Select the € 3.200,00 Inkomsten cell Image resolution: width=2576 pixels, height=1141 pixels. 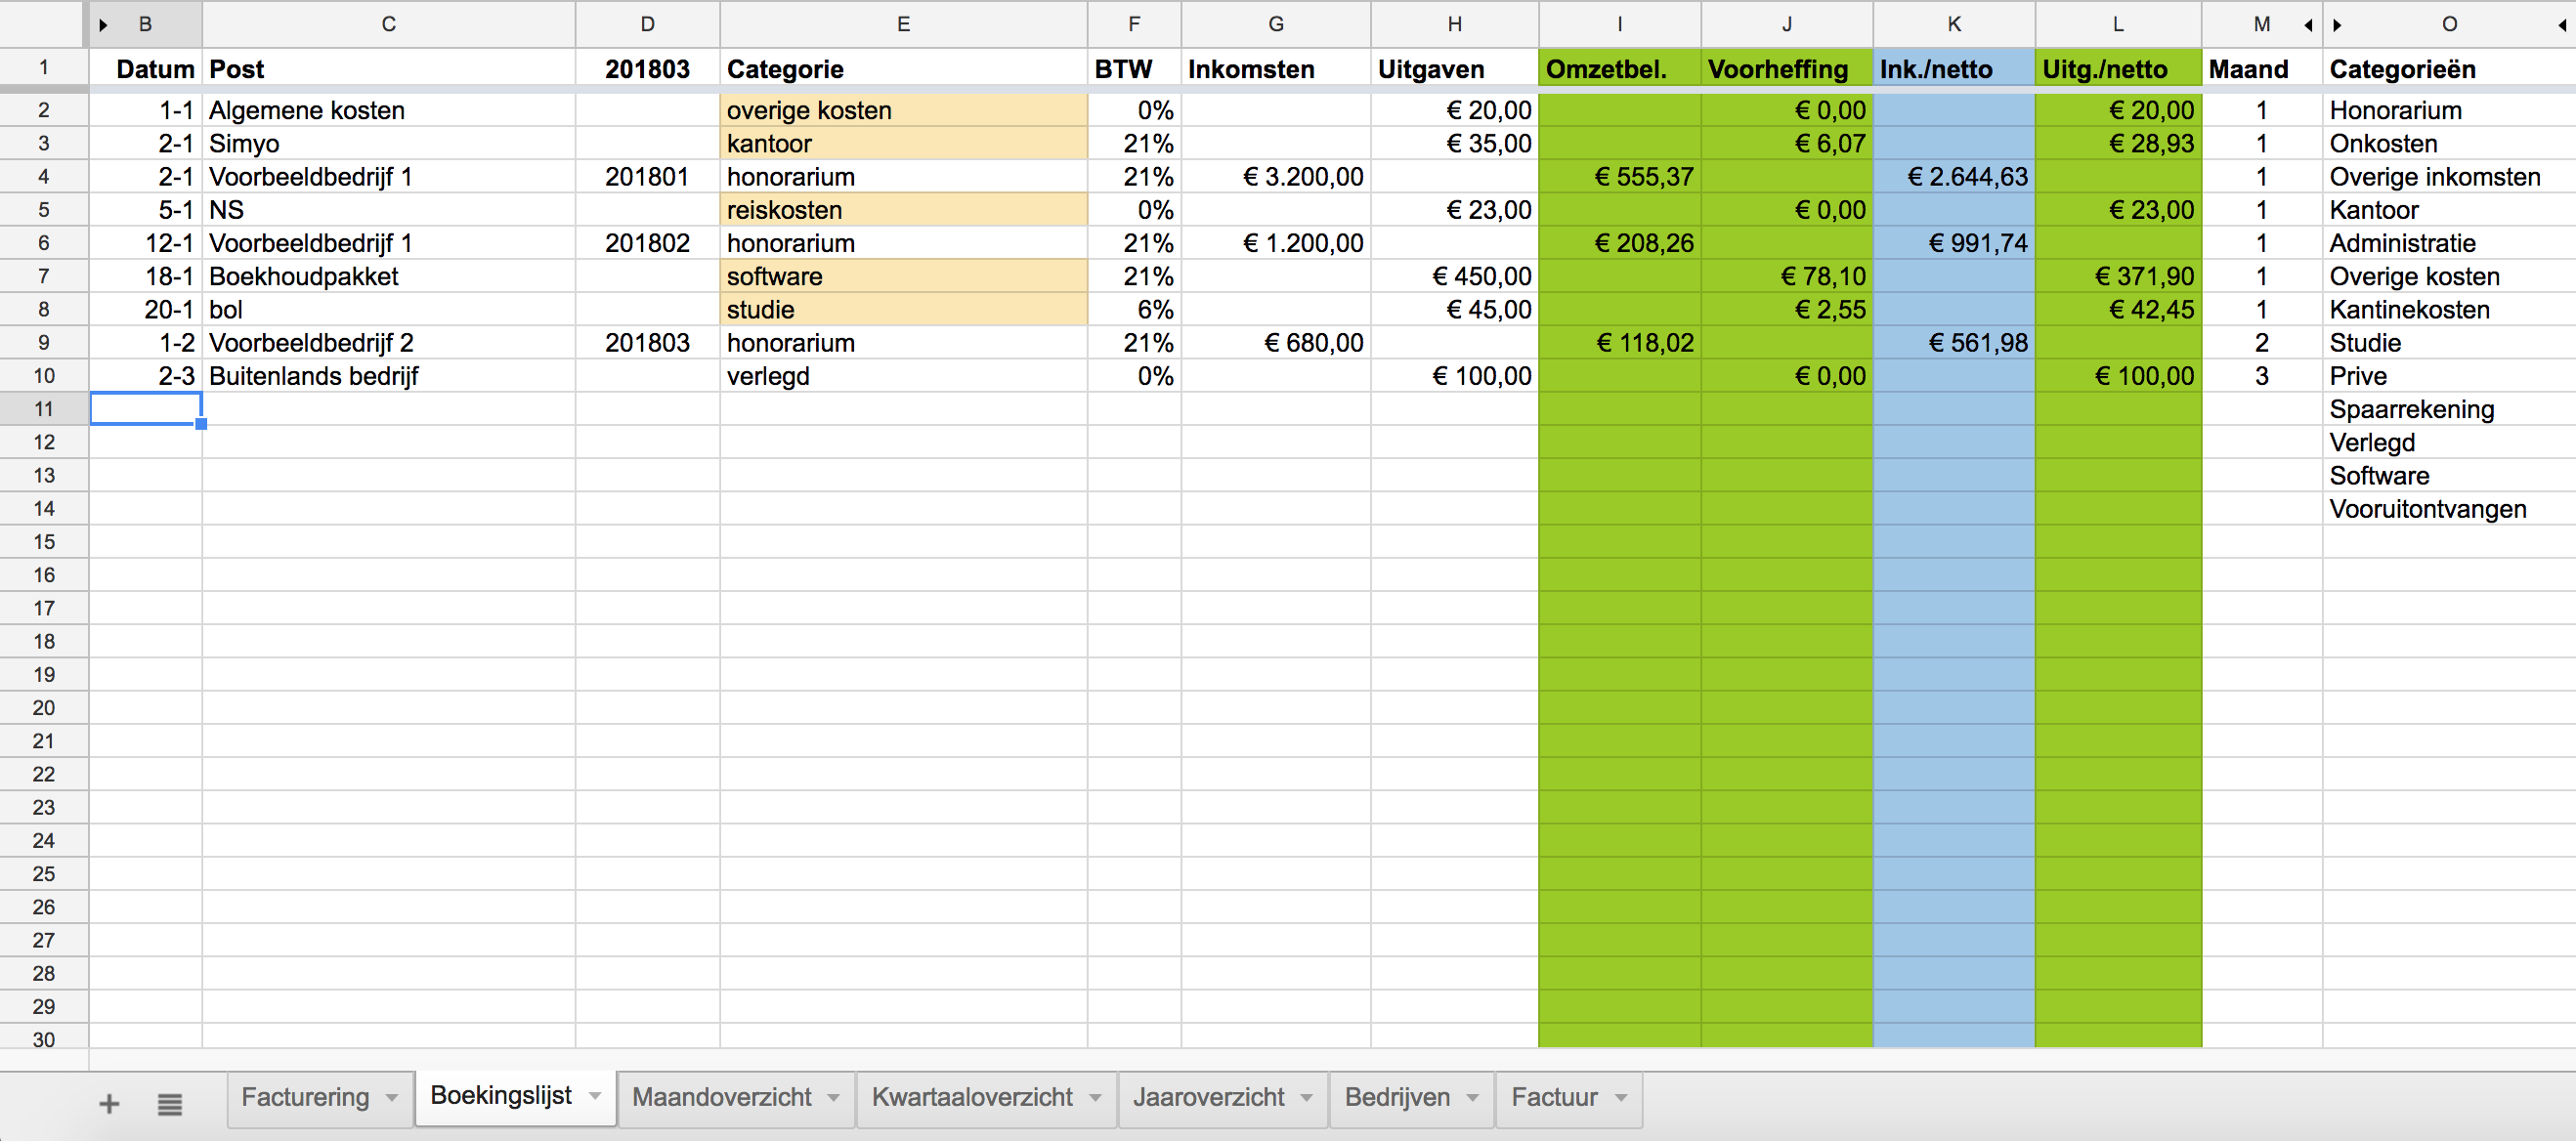click(1276, 177)
